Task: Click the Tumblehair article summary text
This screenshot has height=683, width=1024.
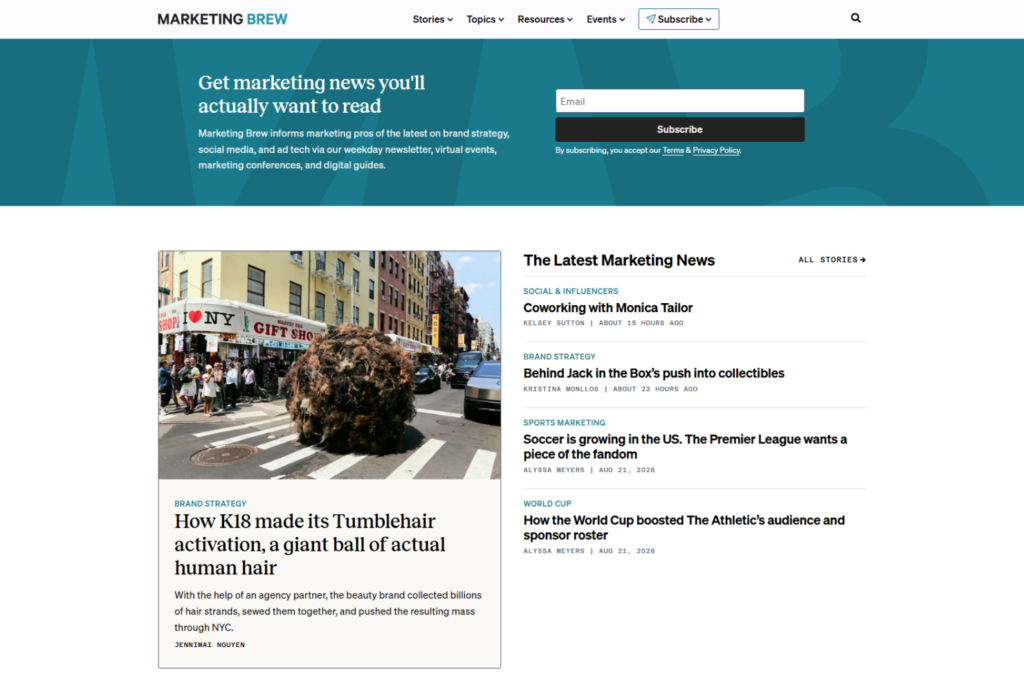Action: click(x=328, y=611)
